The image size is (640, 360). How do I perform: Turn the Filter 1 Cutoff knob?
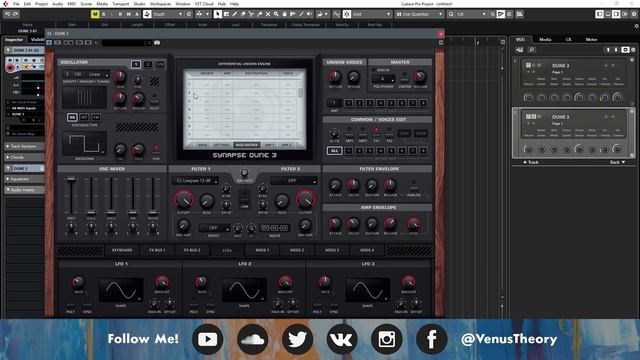click(183, 200)
